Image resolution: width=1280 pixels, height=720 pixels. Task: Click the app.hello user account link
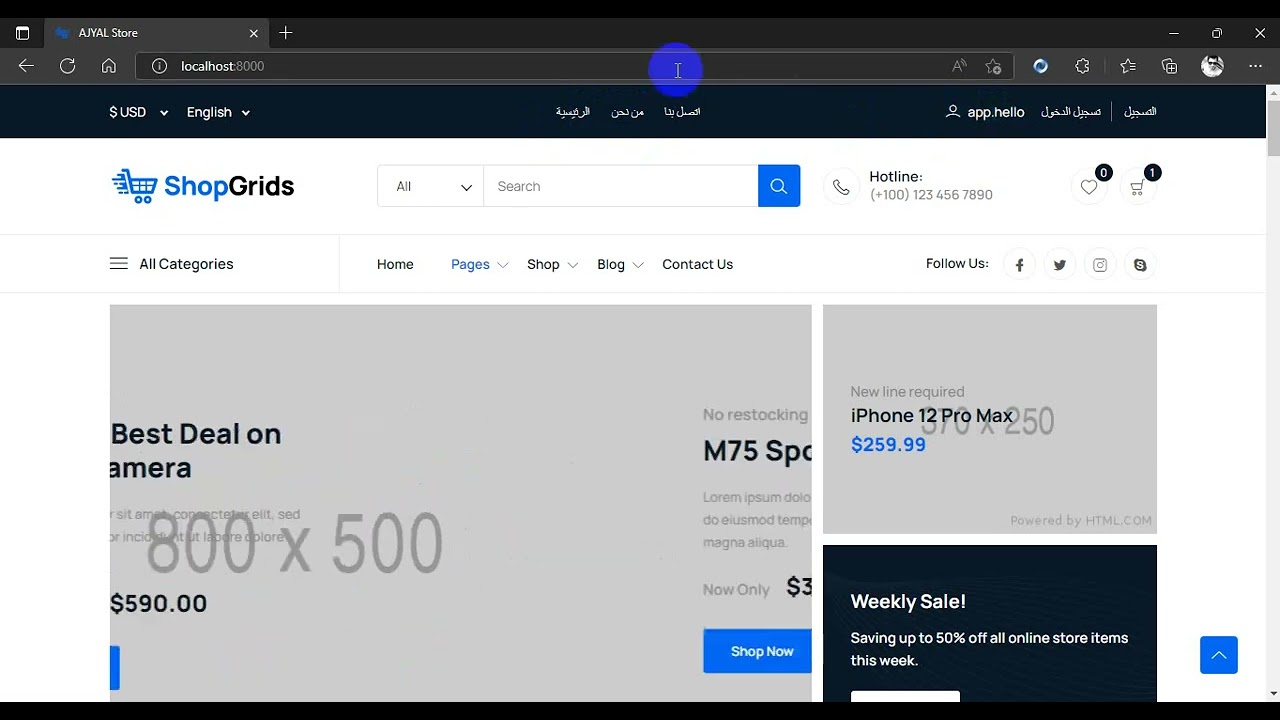pos(985,112)
